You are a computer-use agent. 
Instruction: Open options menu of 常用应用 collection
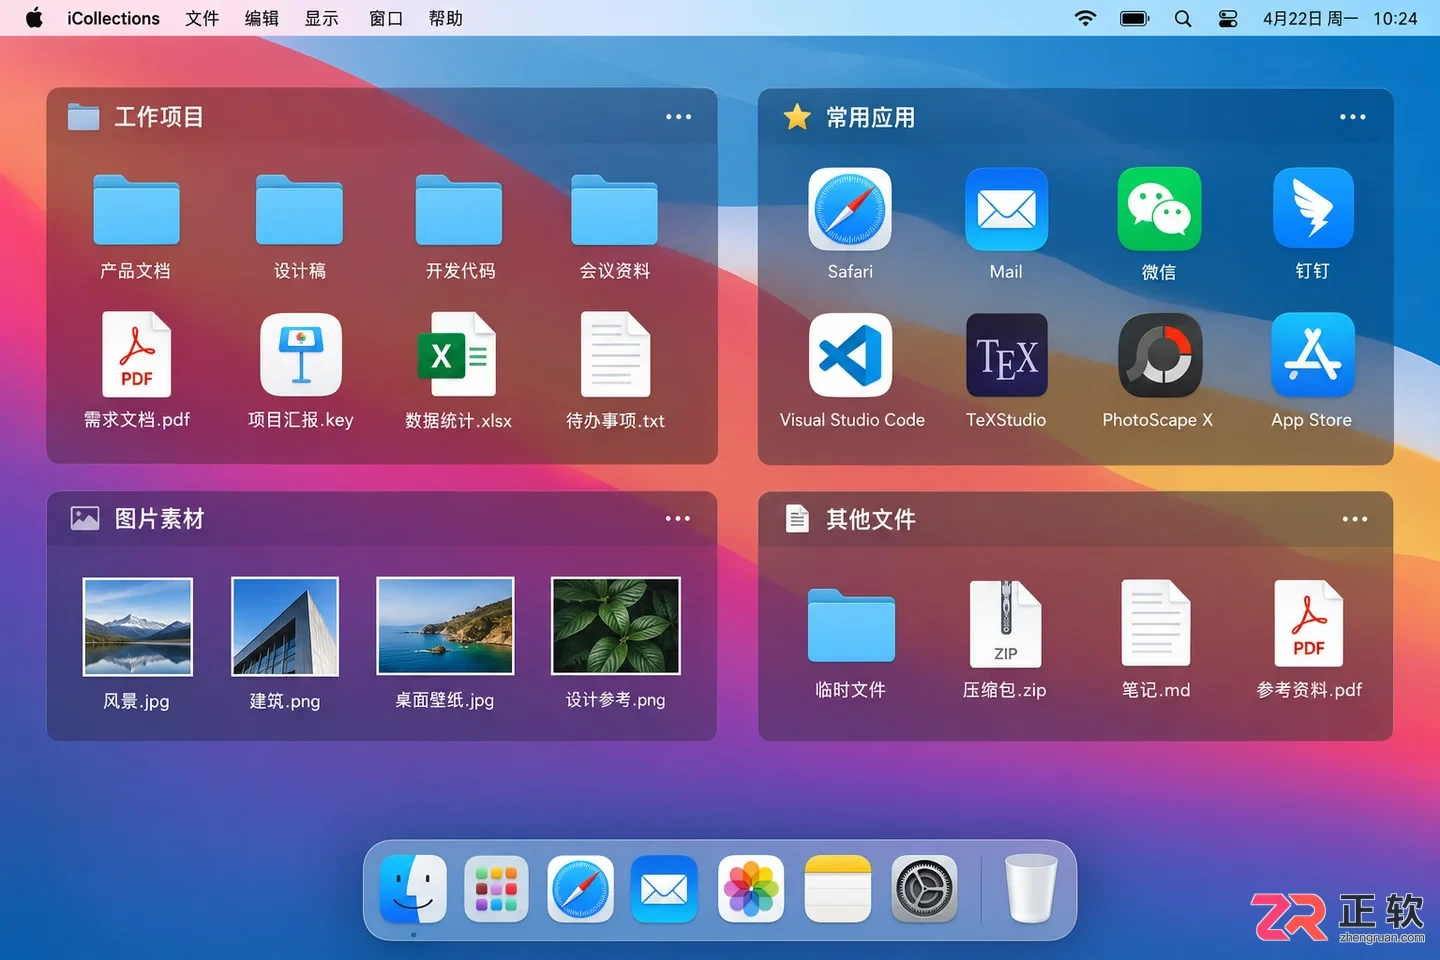(1353, 117)
